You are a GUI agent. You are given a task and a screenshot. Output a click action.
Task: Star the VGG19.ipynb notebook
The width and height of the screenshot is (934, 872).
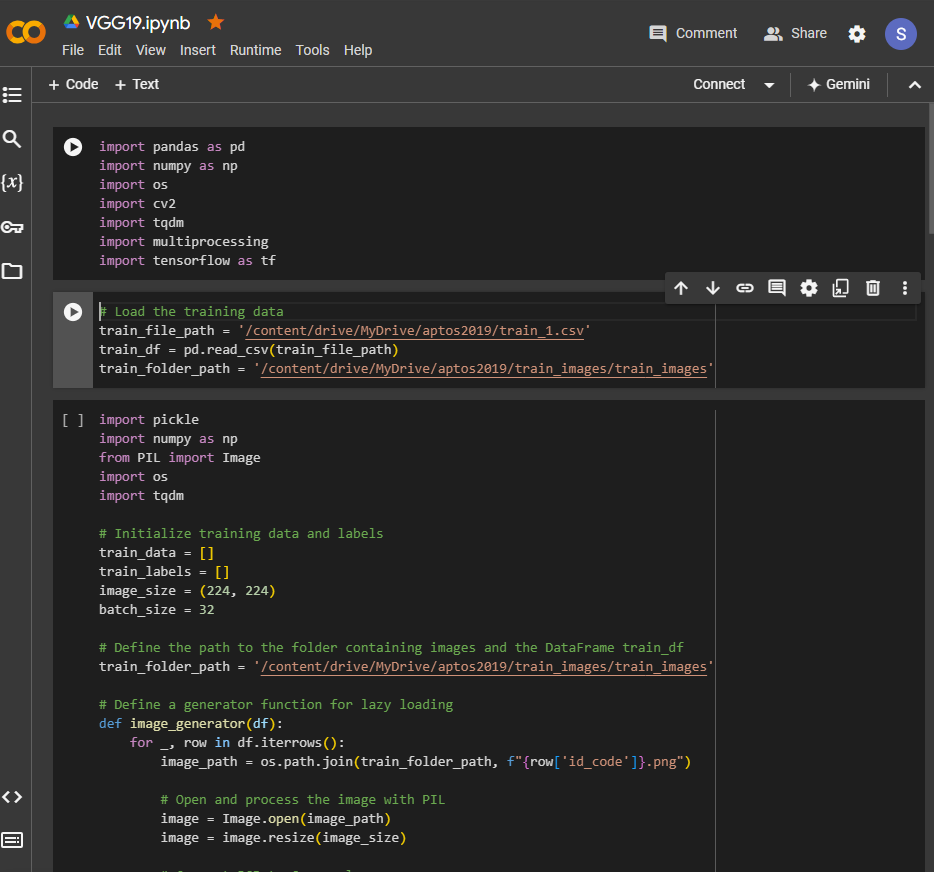216,22
